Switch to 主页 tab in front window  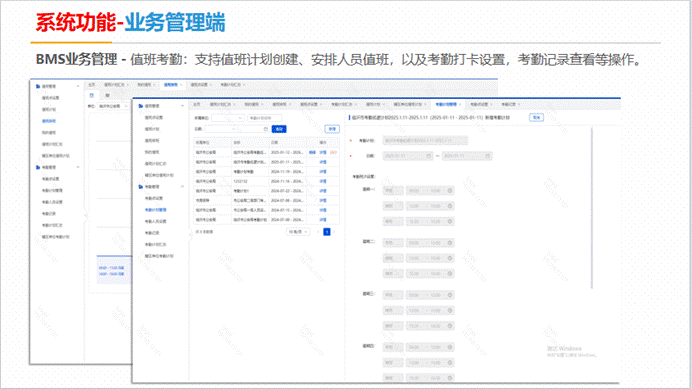coord(197,105)
